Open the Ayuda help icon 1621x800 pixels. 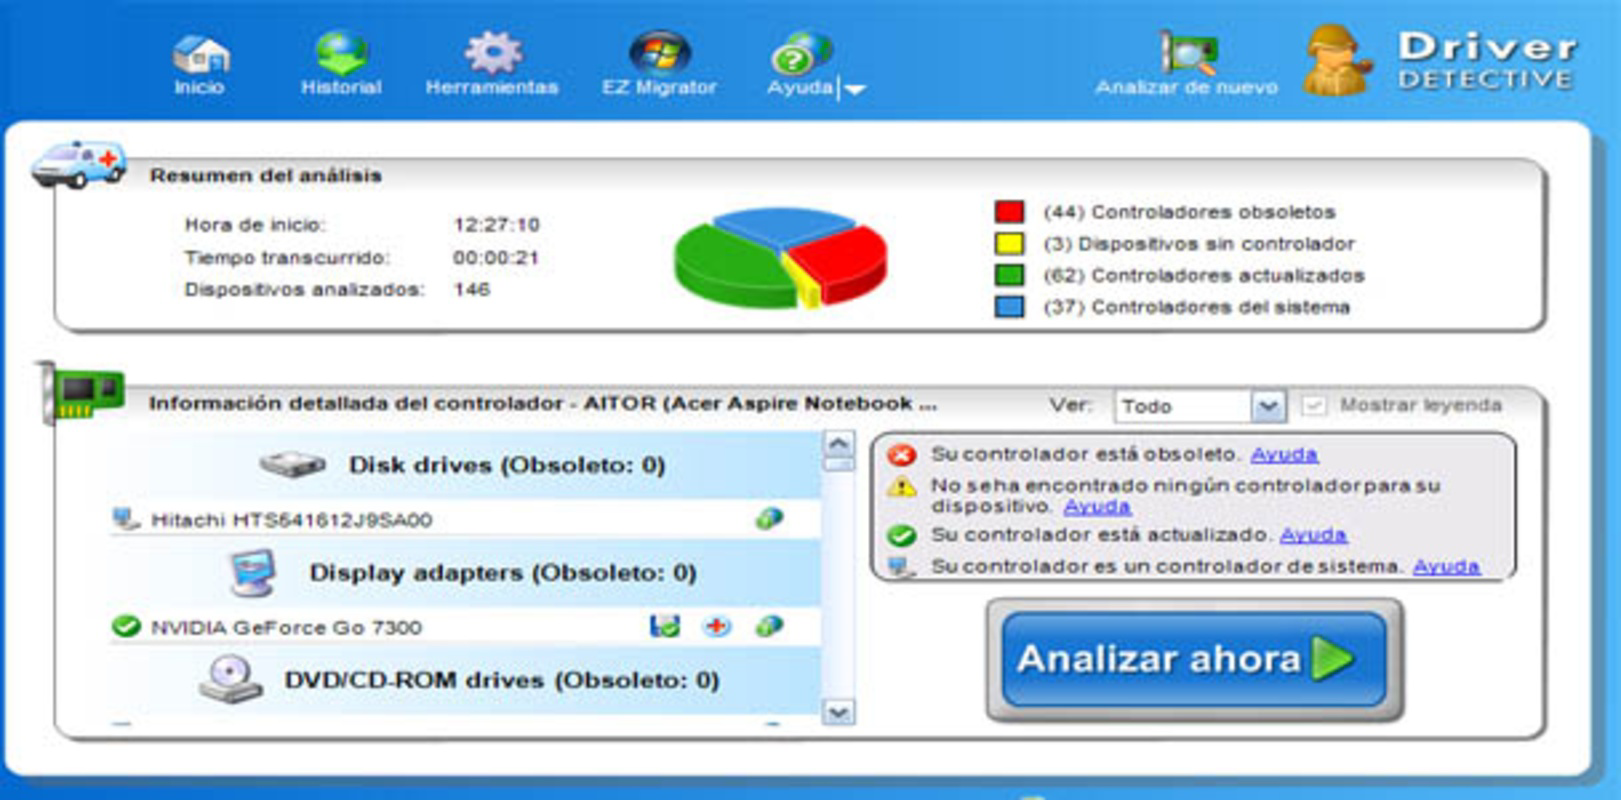pyautogui.click(x=801, y=53)
